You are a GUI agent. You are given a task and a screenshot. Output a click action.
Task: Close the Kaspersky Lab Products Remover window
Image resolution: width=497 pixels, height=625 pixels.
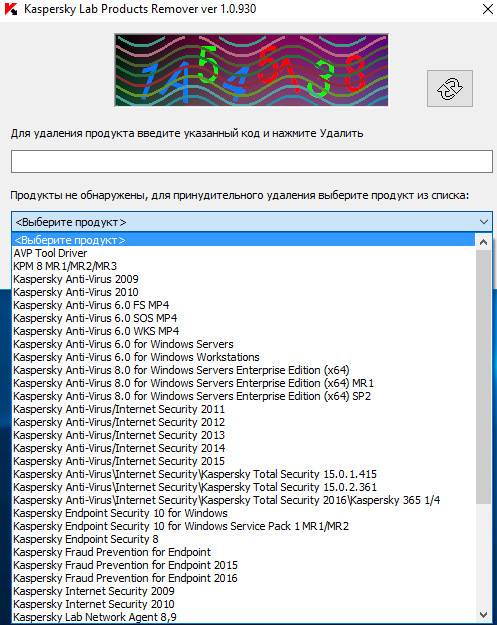coord(487,9)
